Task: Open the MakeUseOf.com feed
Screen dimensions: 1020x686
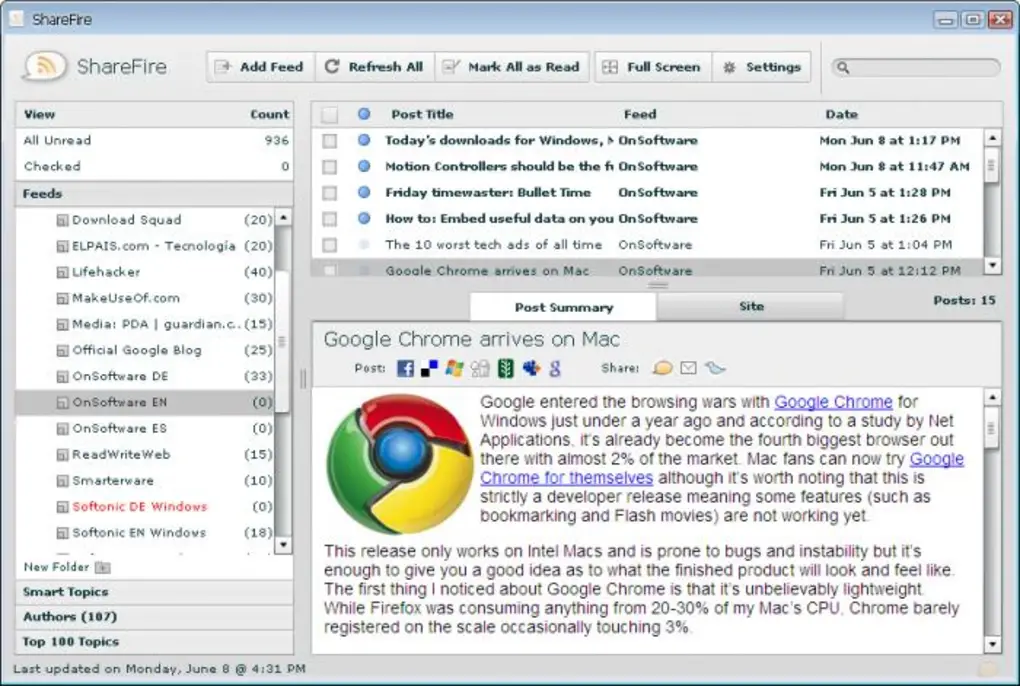Action: pyautogui.click(x=145, y=298)
